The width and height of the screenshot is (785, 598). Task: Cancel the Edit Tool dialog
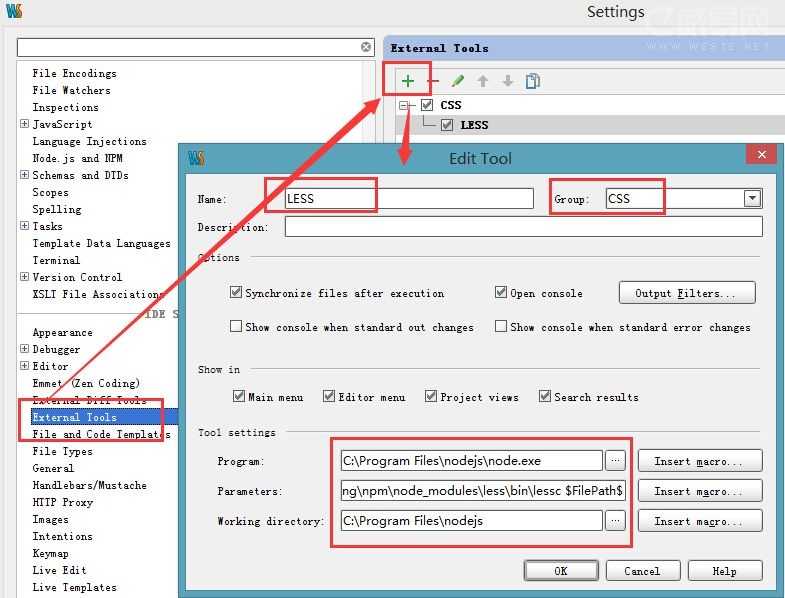[643, 571]
